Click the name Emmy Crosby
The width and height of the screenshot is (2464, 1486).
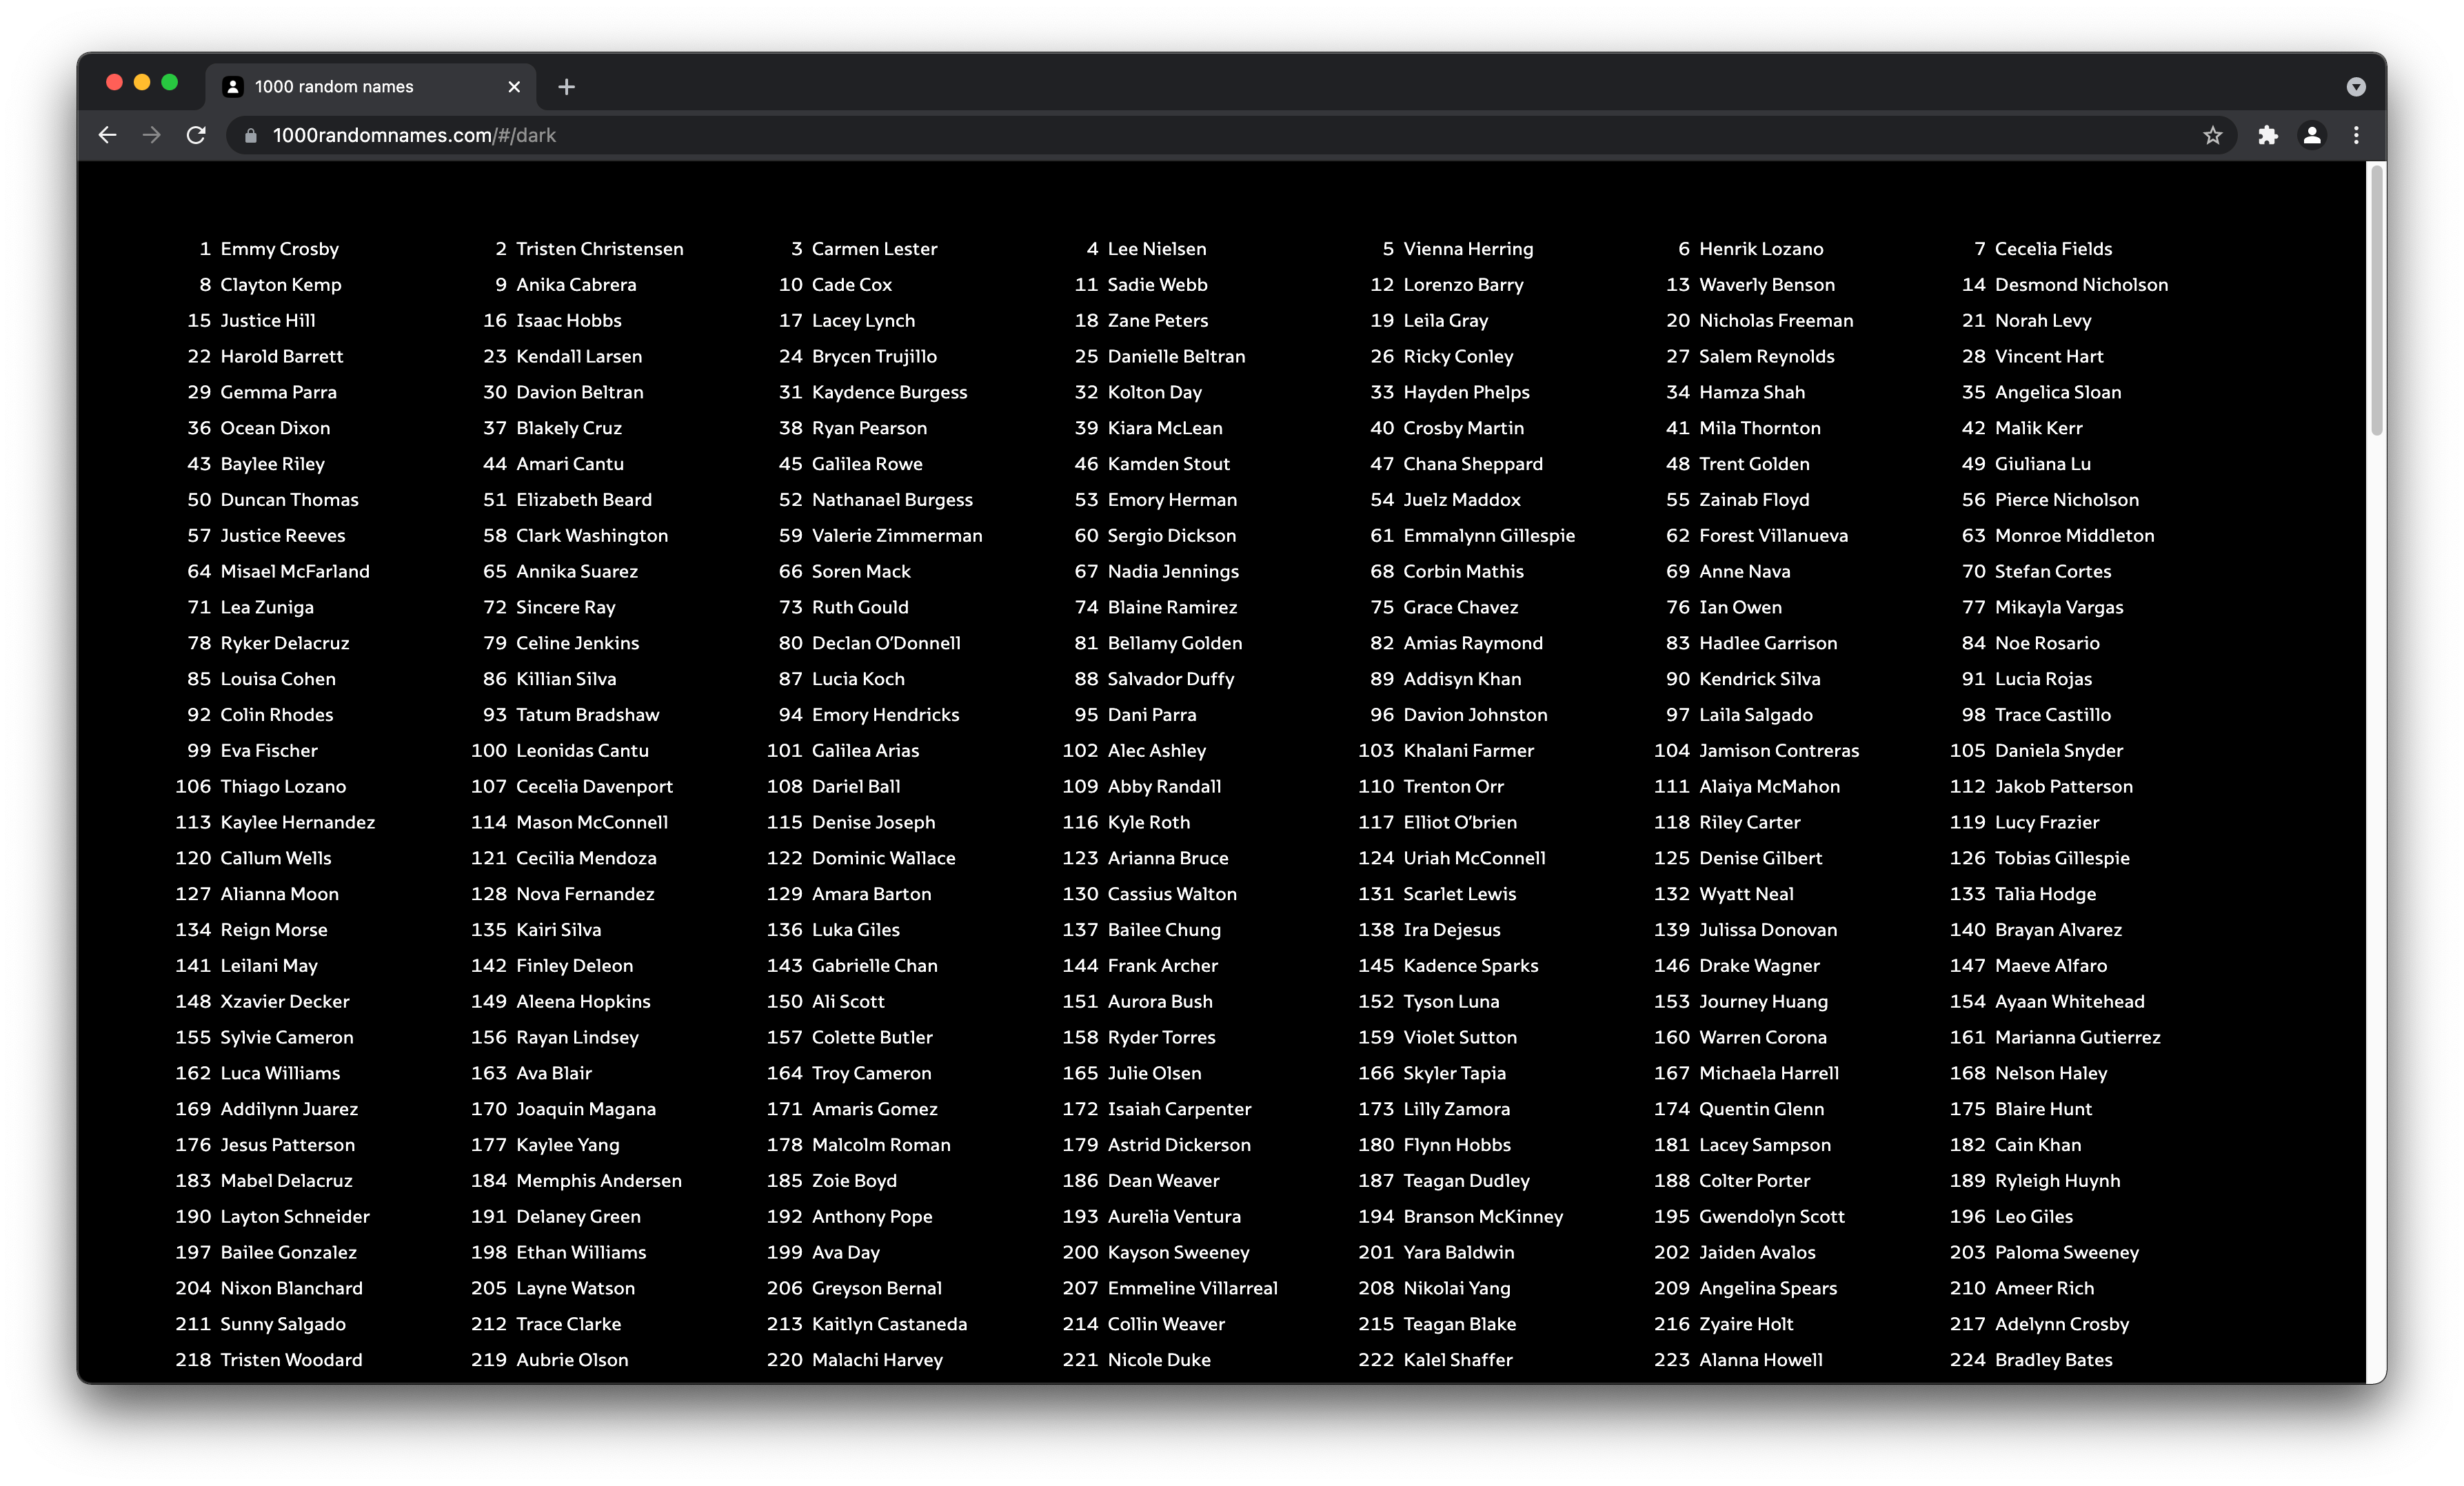[x=279, y=249]
